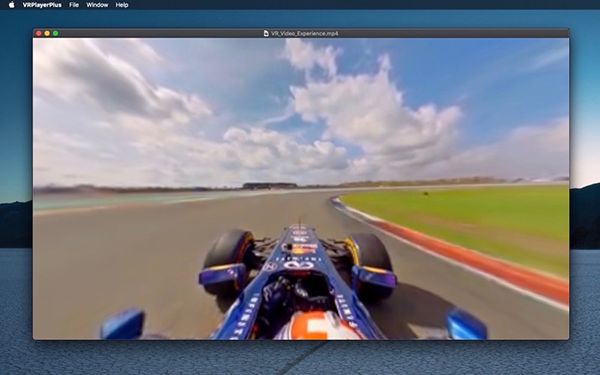The image size is (600, 375).
Task: Close the VR video player window
Action: [x=39, y=33]
